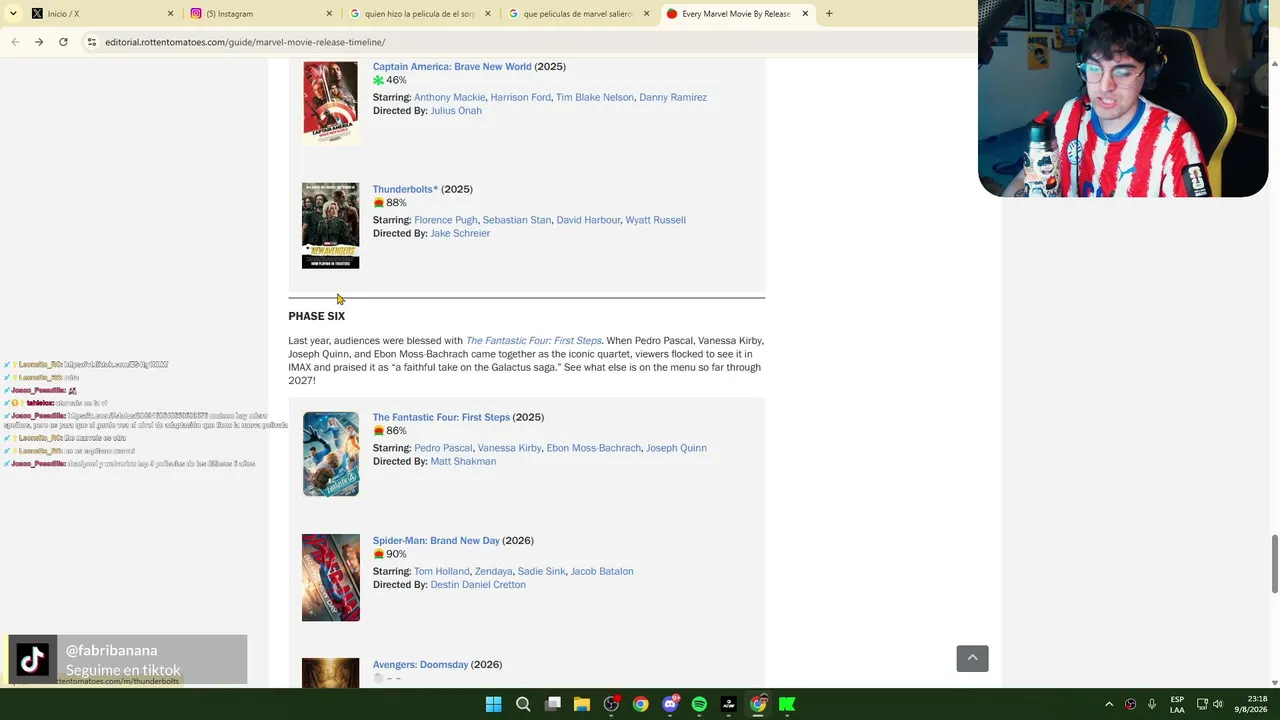Screen dimensions: 1280x720
Task: Switch to the 'quien hizo la pelicula' Google tab
Action: pos(420,14)
